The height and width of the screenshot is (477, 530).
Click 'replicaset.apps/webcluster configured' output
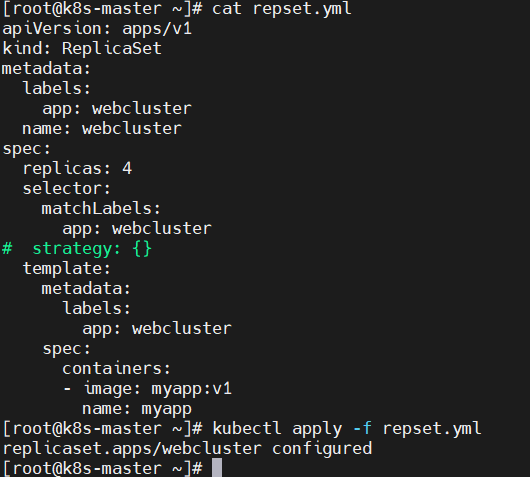pyautogui.click(x=187, y=449)
